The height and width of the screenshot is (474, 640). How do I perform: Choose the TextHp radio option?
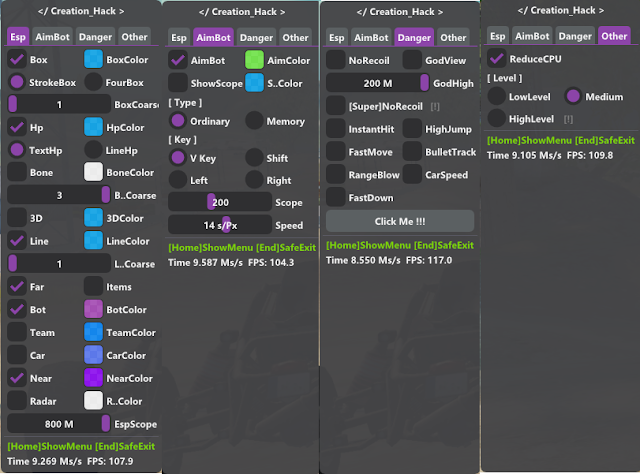pos(17,150)
